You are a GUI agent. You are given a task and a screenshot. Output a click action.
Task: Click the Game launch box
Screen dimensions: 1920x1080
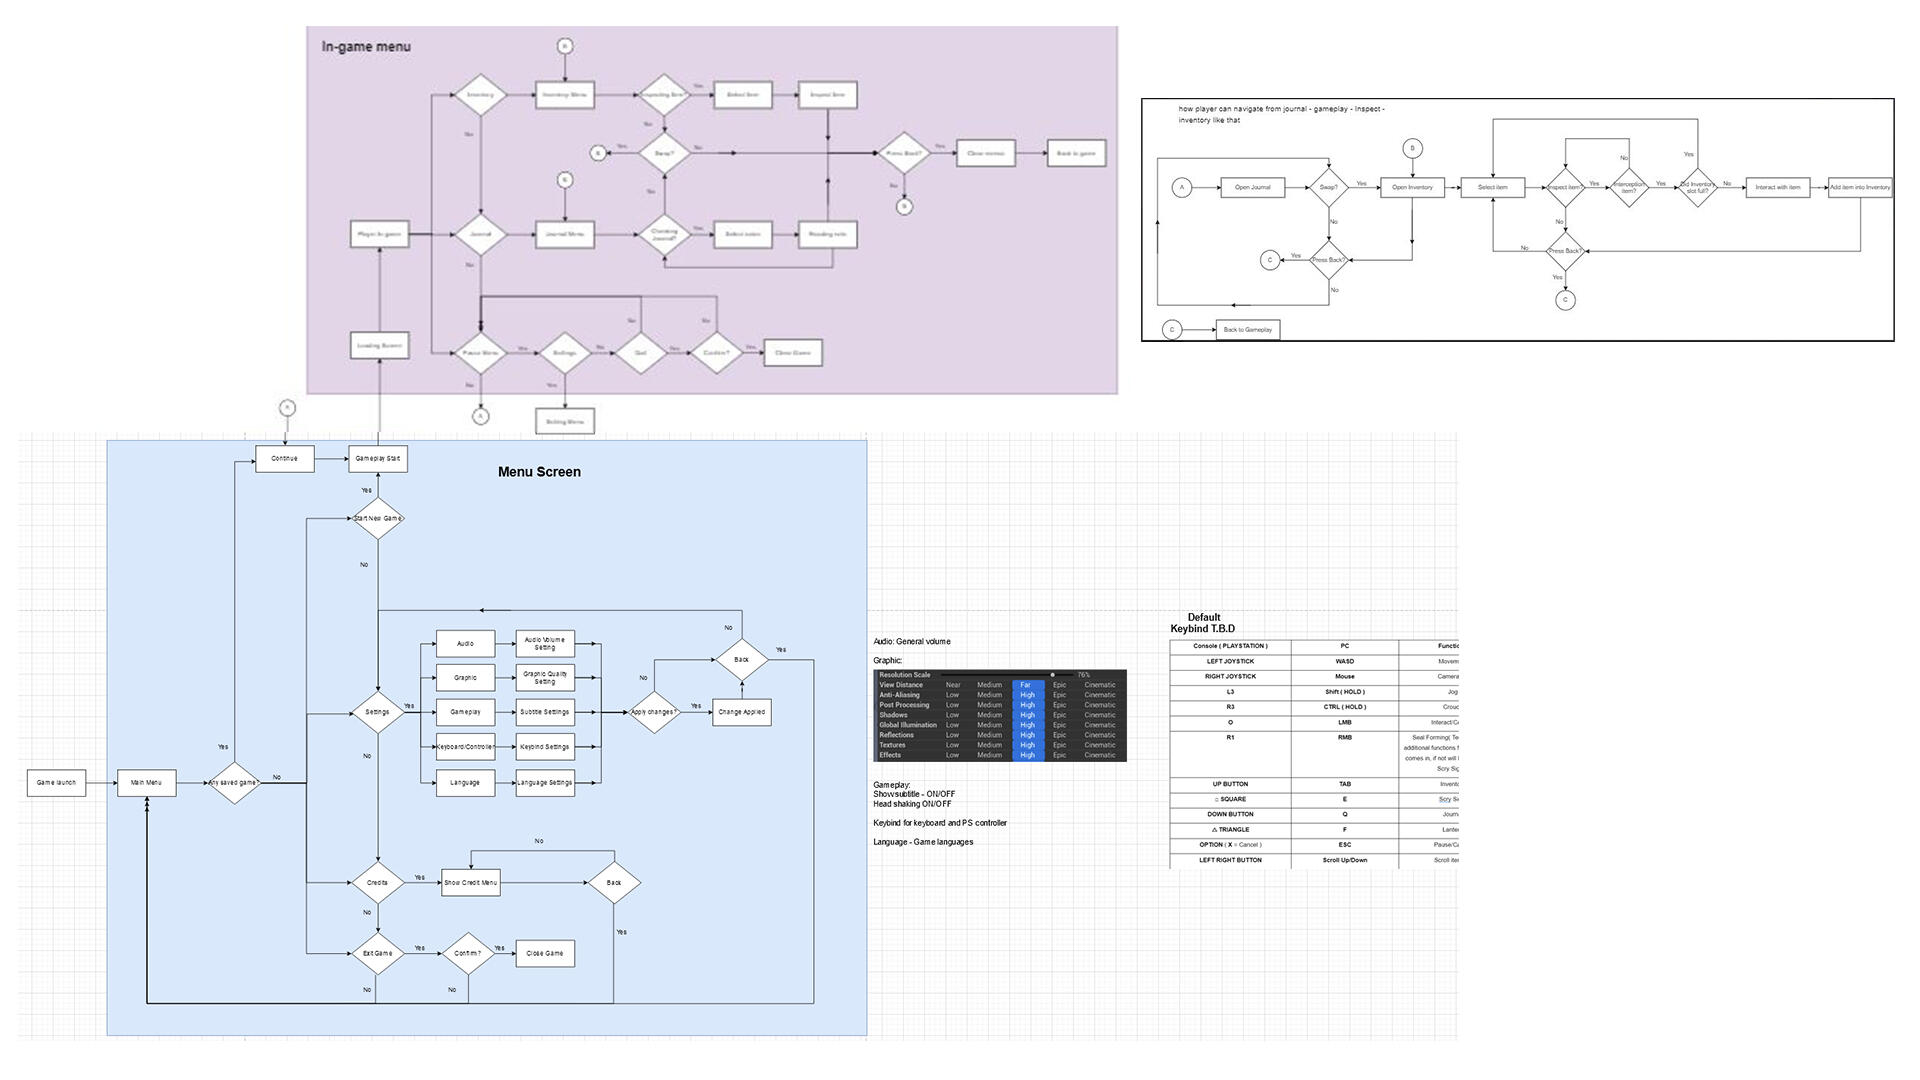pyautogui.click(x=56, y=783)
